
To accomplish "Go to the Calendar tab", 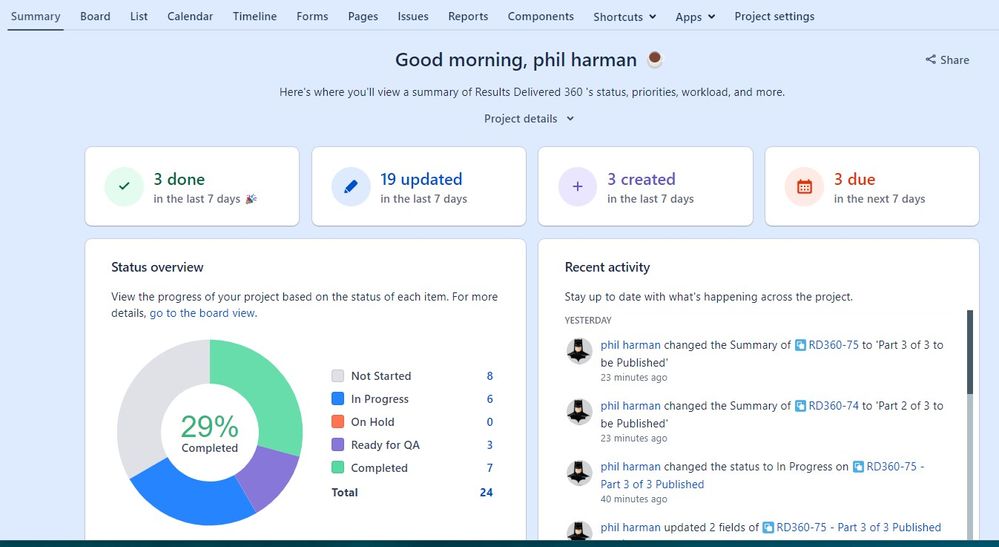I will click(190, 17).
